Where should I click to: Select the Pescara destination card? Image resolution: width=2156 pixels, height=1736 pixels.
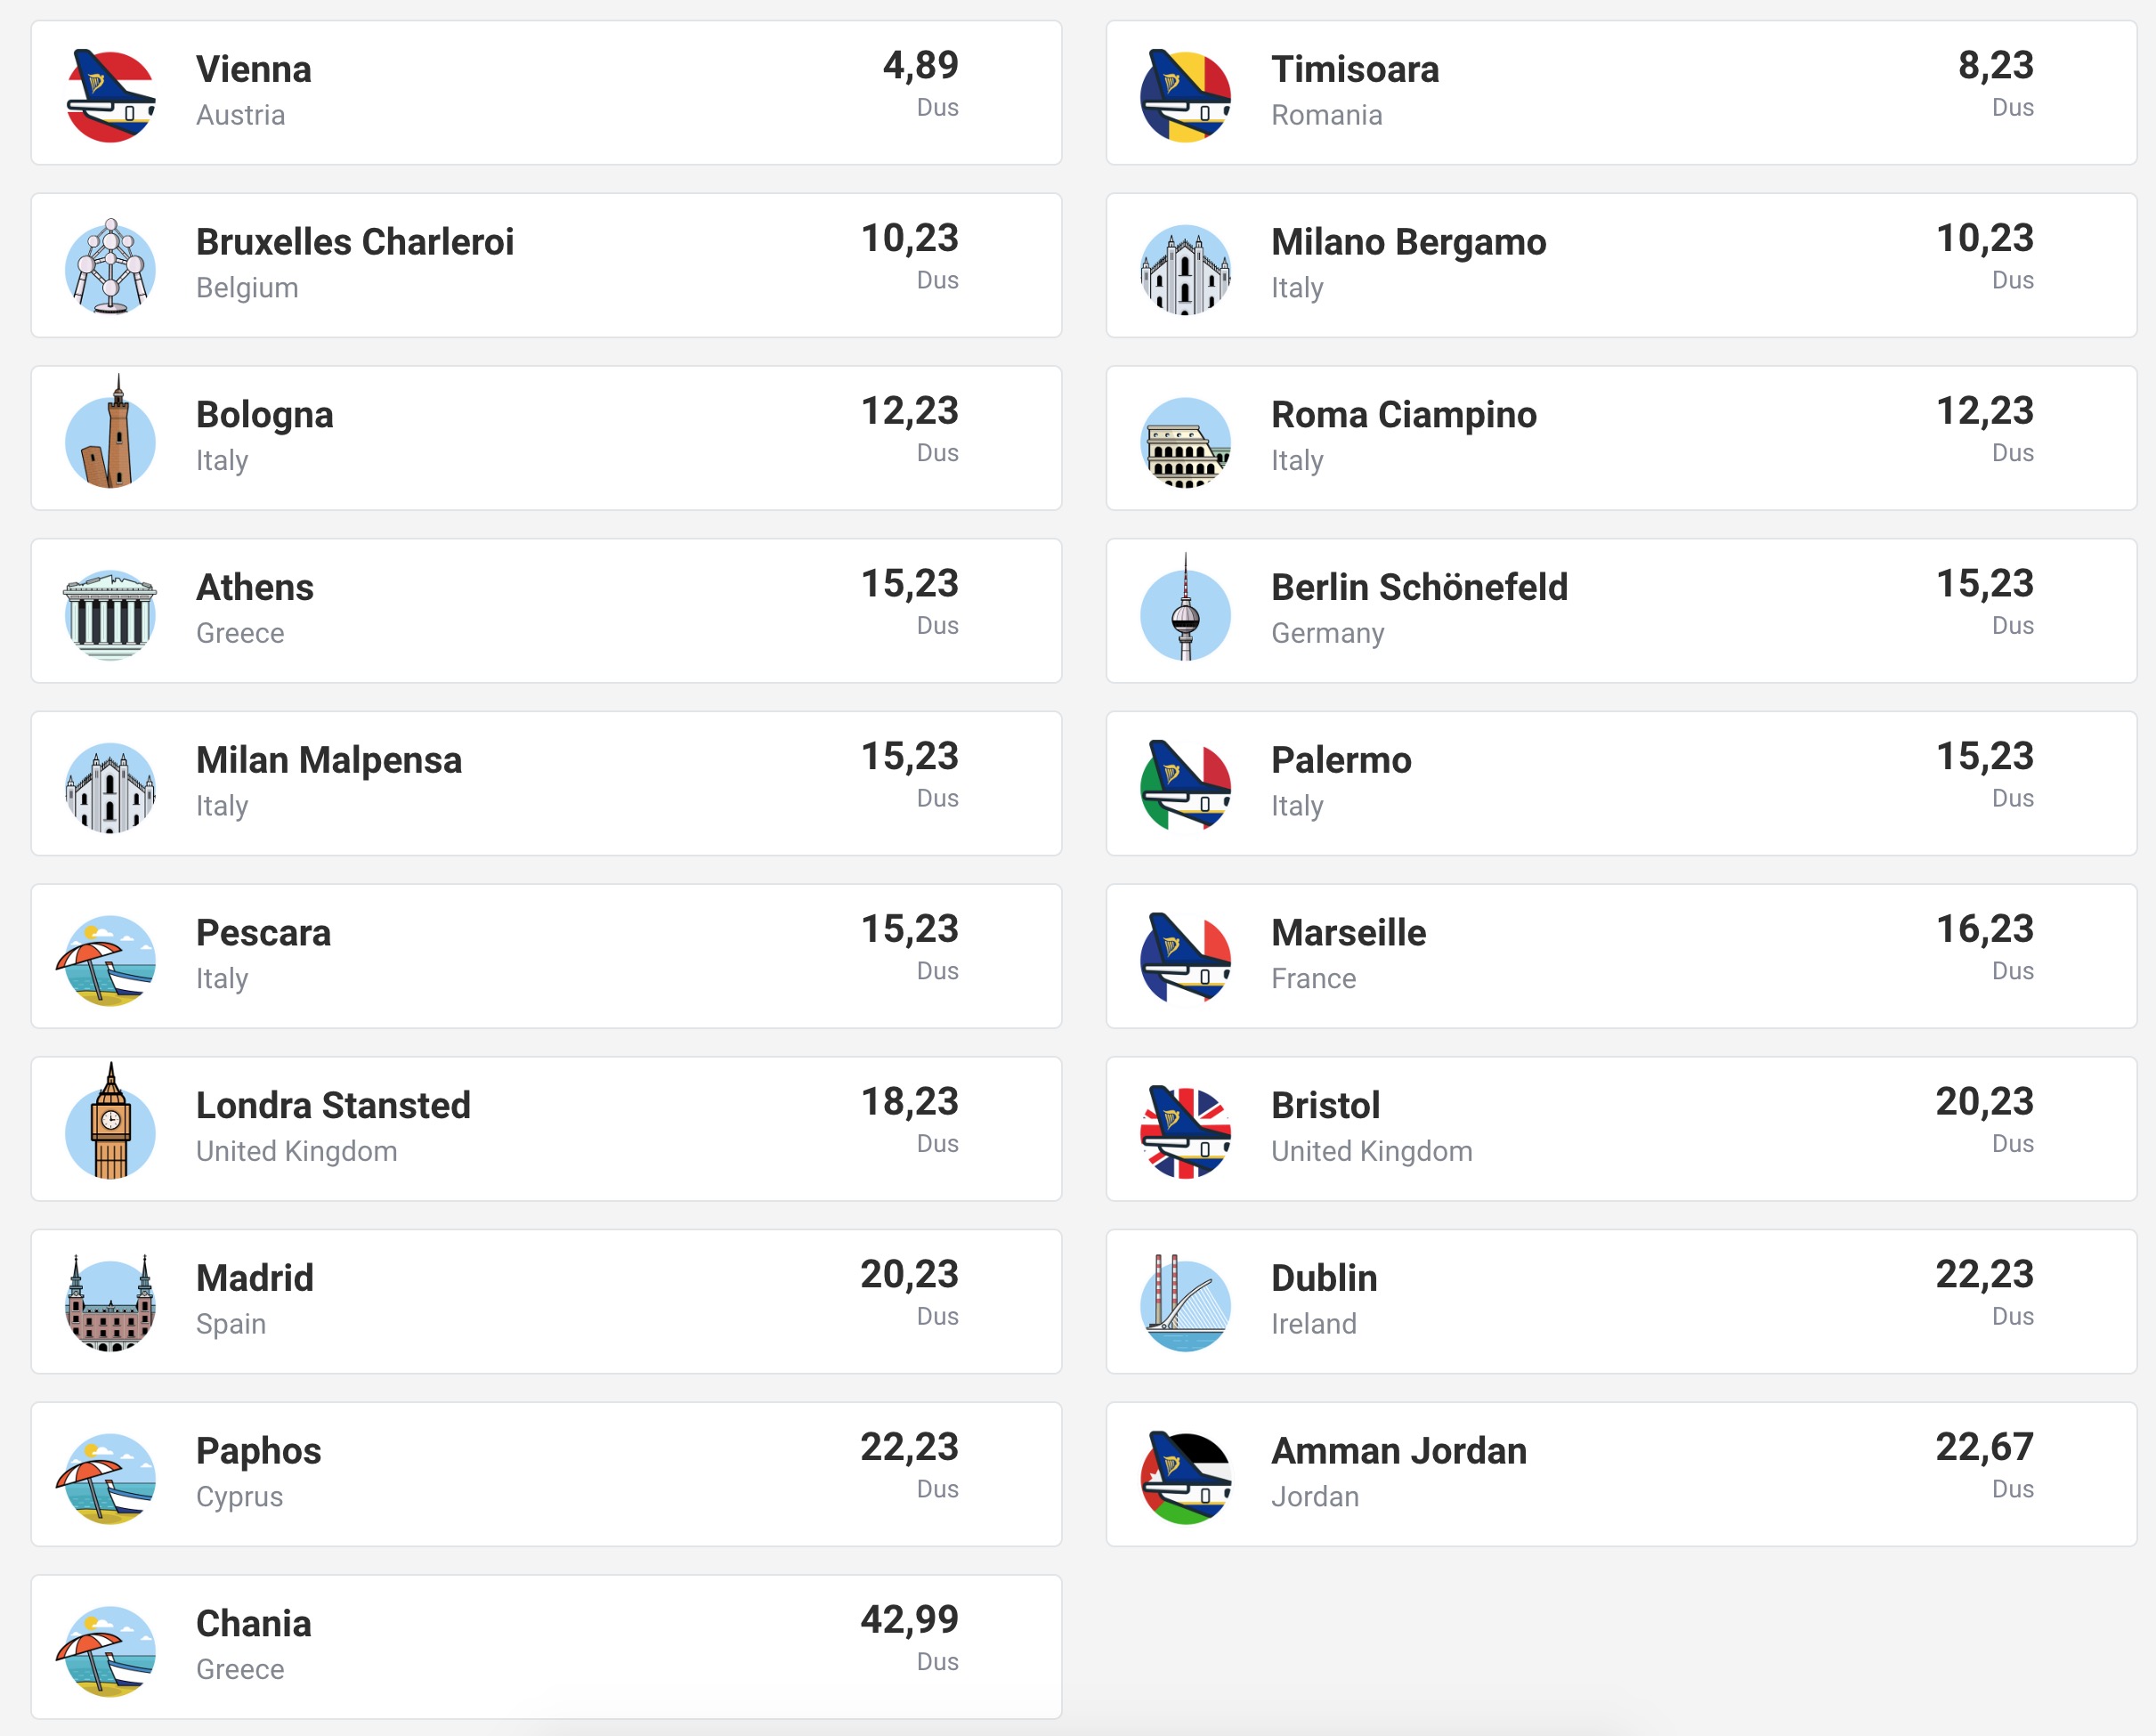coord(546,956)
